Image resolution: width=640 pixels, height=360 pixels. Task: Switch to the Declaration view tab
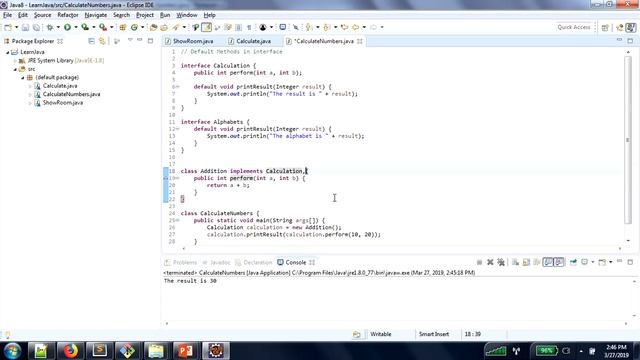[253, 262]
